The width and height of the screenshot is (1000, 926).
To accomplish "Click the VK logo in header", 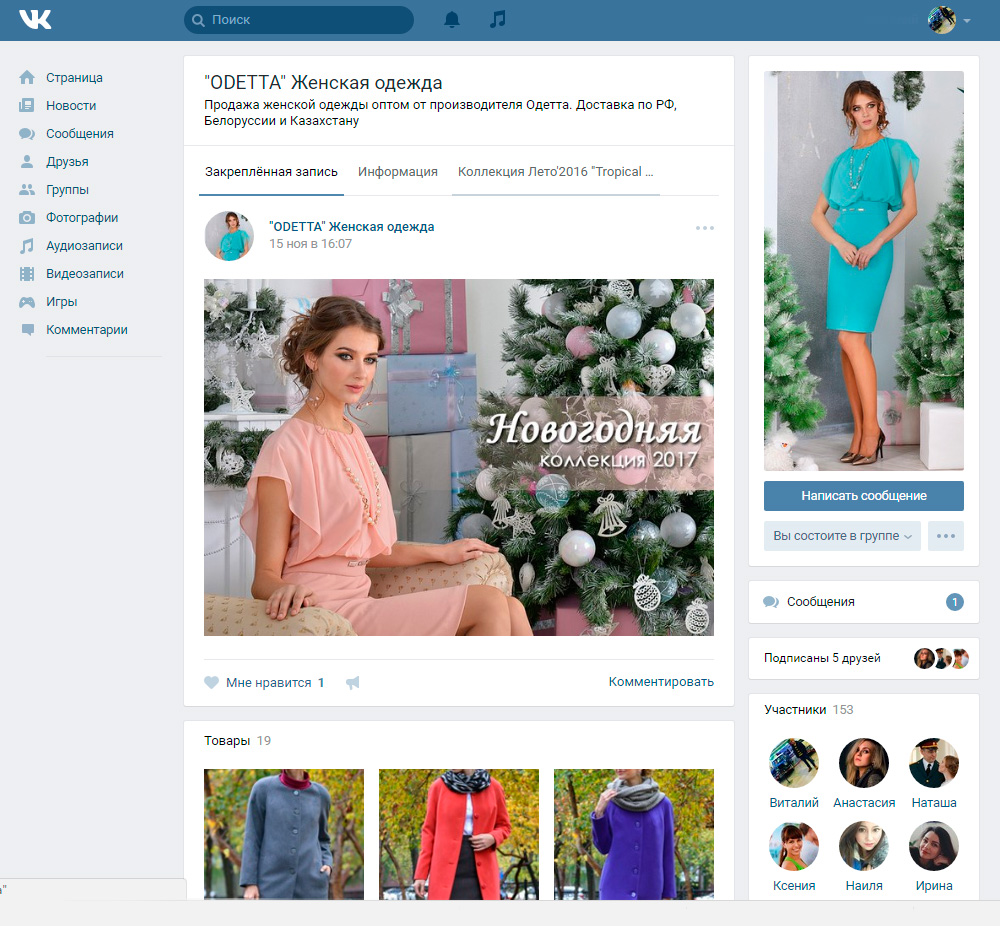I will point(35,20).
